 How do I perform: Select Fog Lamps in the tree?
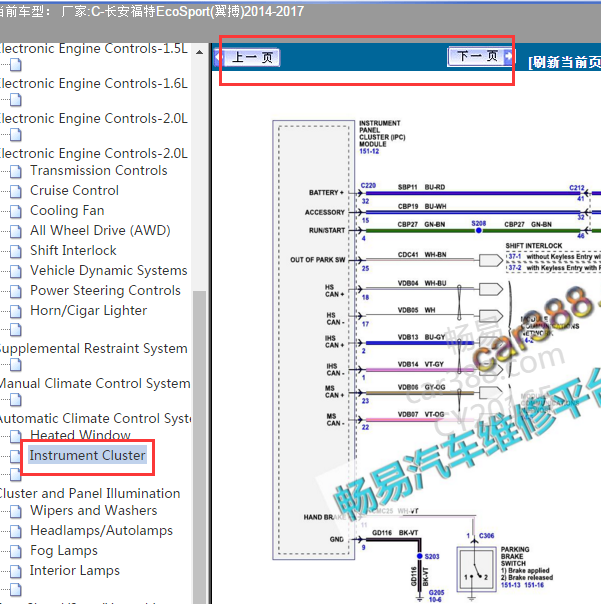(64, 550)
